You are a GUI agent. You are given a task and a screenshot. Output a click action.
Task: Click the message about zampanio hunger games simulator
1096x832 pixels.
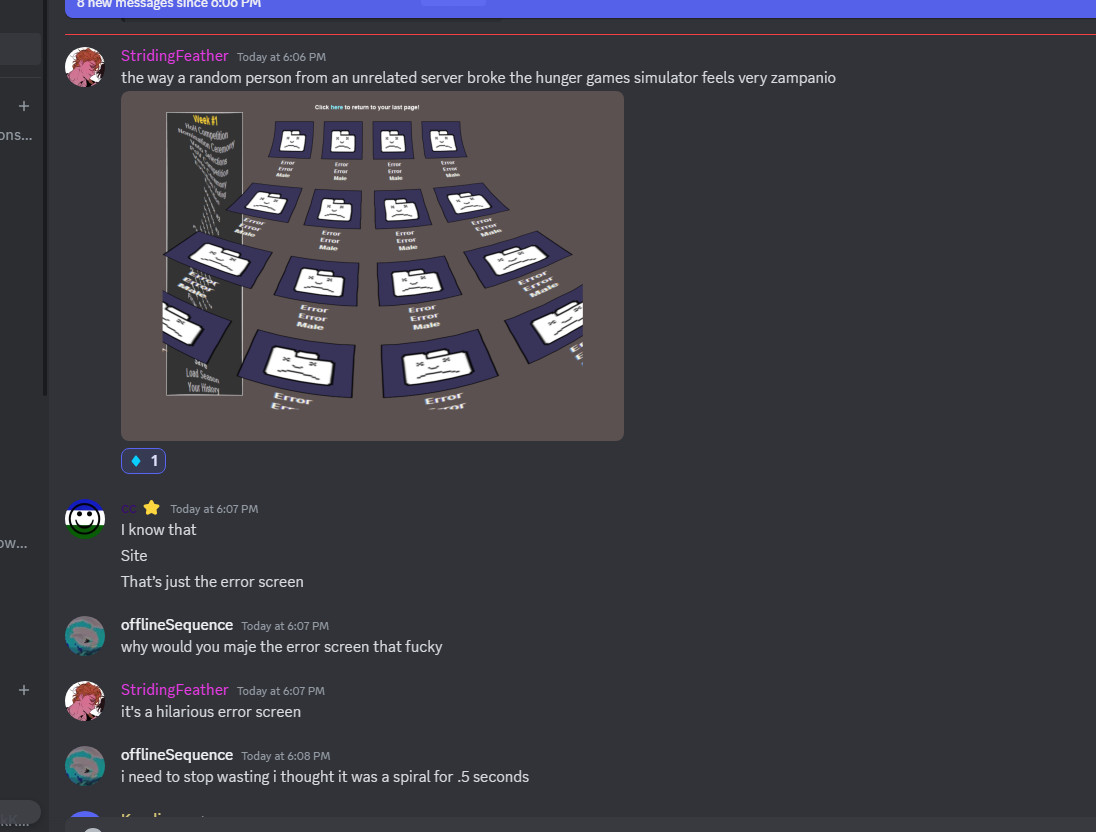(478, 78)
